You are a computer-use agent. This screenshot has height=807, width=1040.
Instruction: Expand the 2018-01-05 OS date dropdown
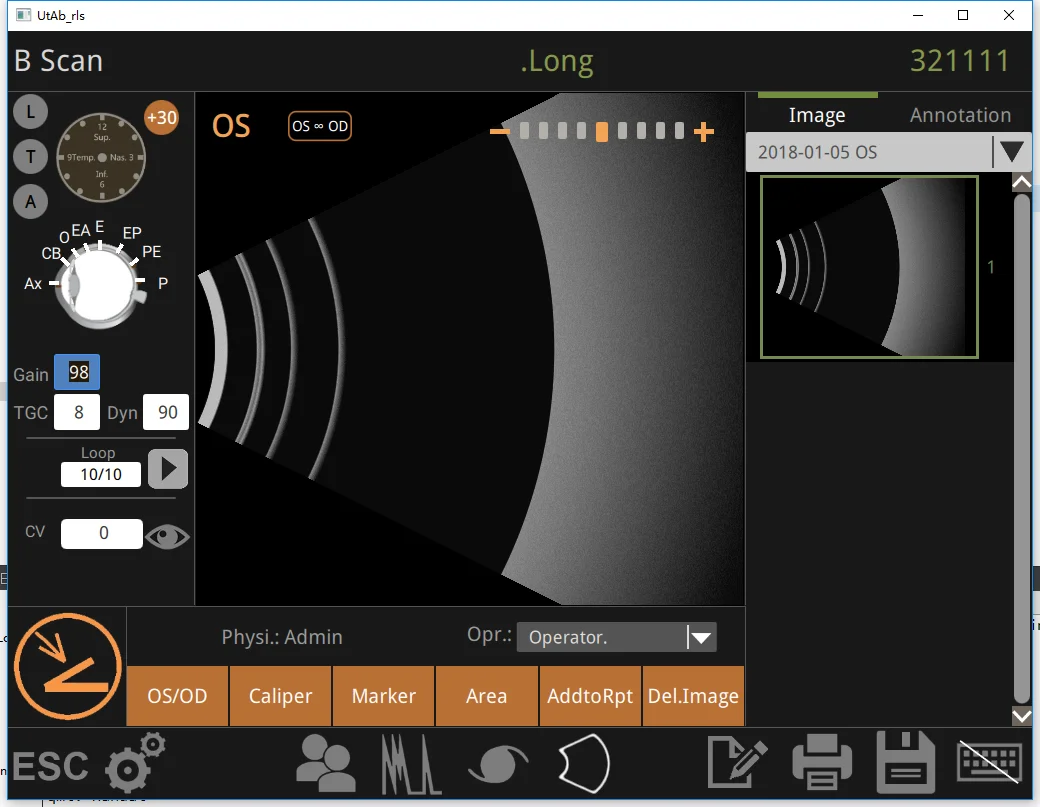click(1012, 152)
